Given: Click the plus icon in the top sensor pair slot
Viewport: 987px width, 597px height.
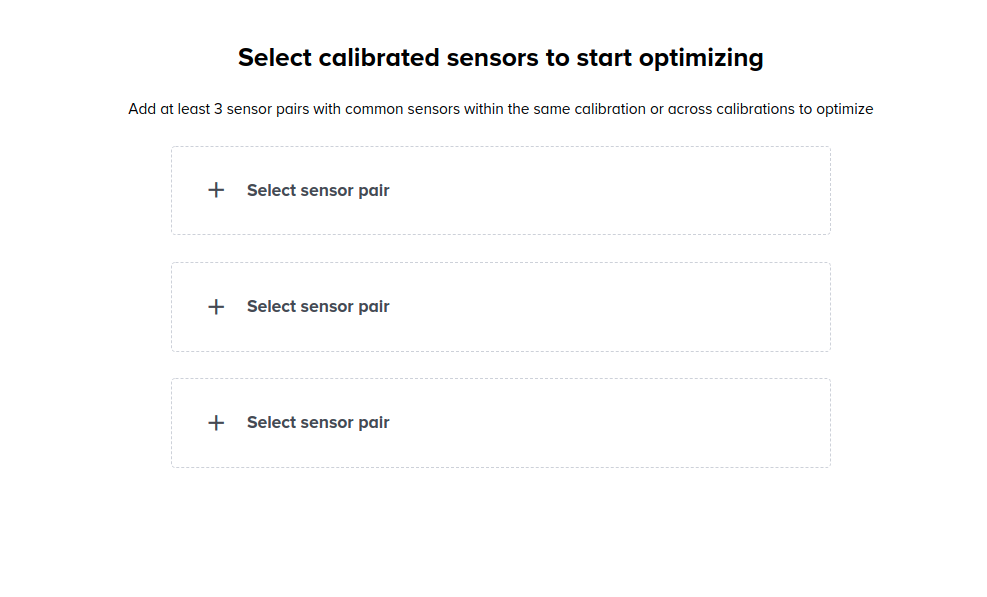Looking at the screenshot, I should click(216, 190).
